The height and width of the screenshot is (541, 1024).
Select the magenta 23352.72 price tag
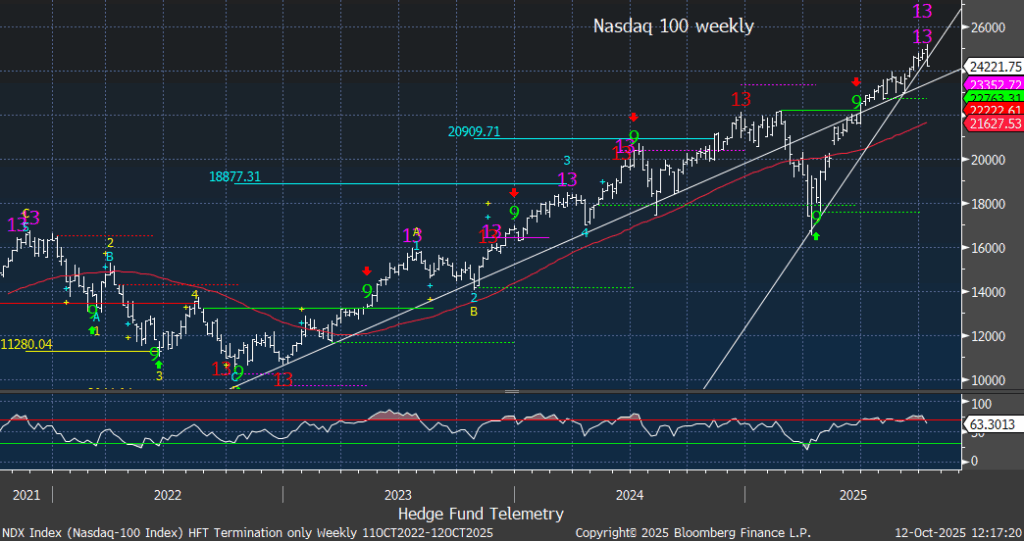point(991,85)
